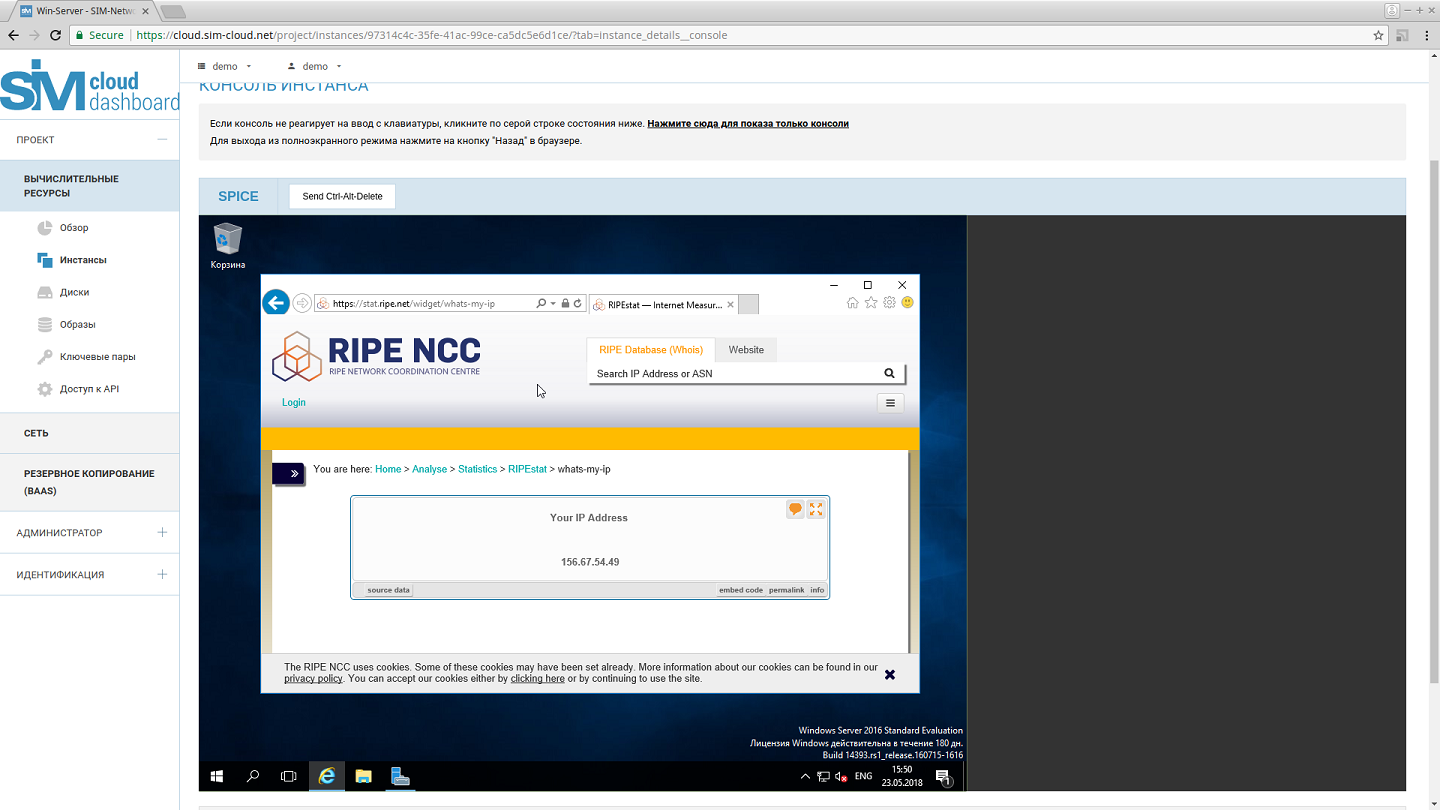Click the orange feedback speech bubble icon
This screenshot has width=1440, height=810.
tap(795, 510)
